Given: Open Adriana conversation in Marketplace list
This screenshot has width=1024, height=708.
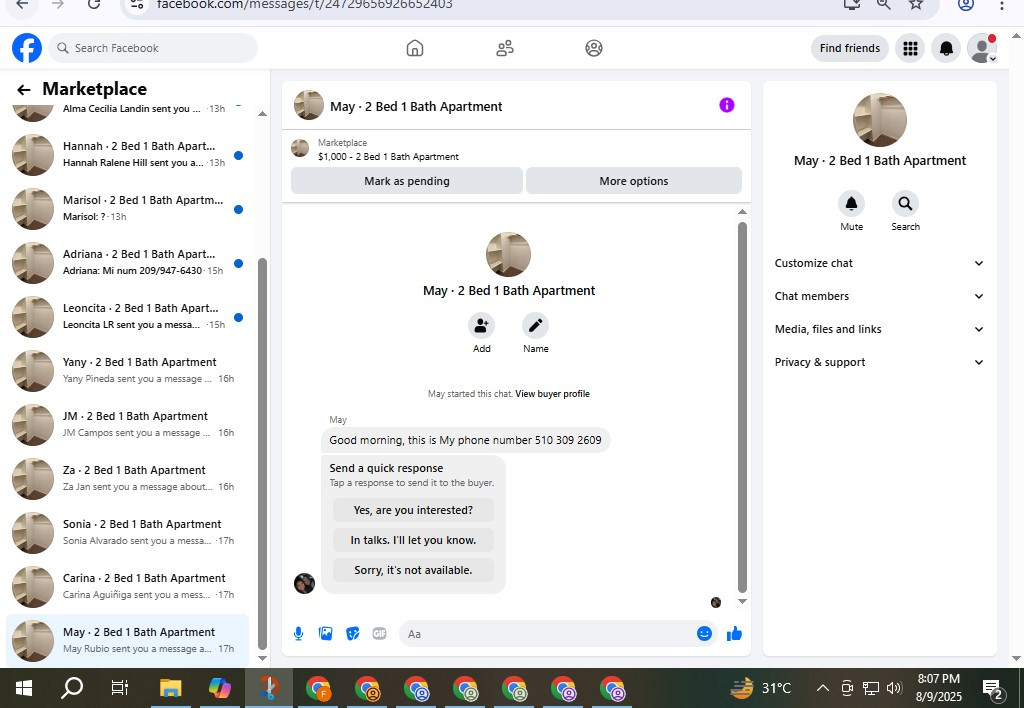Looking at the screenshot, I should [x=127, y=263].
